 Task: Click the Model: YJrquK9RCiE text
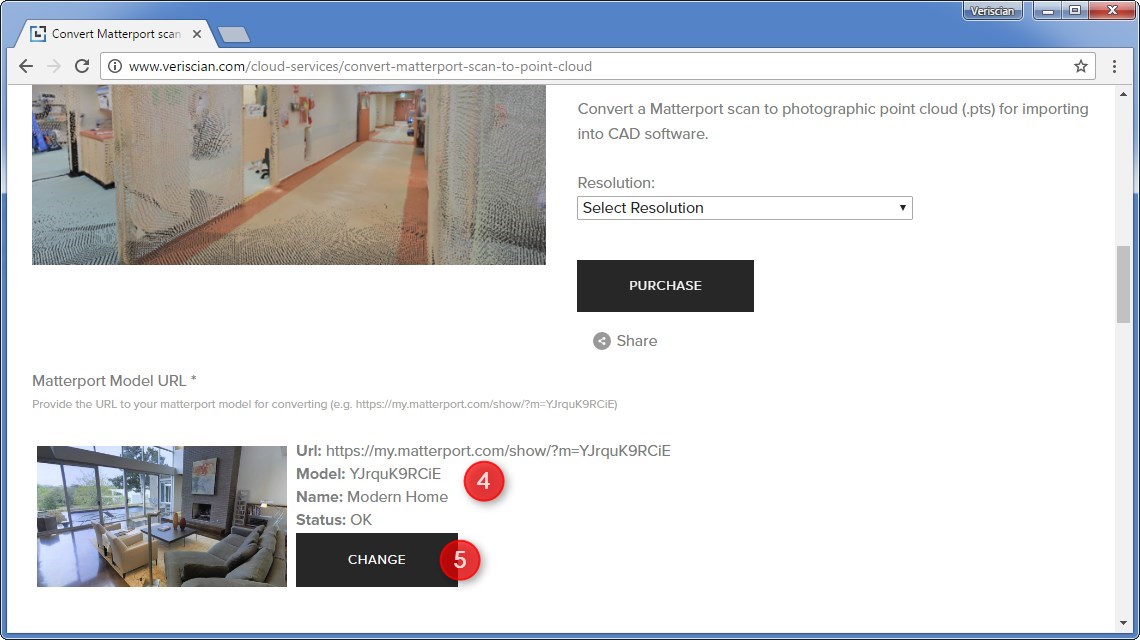pos(368,474)
